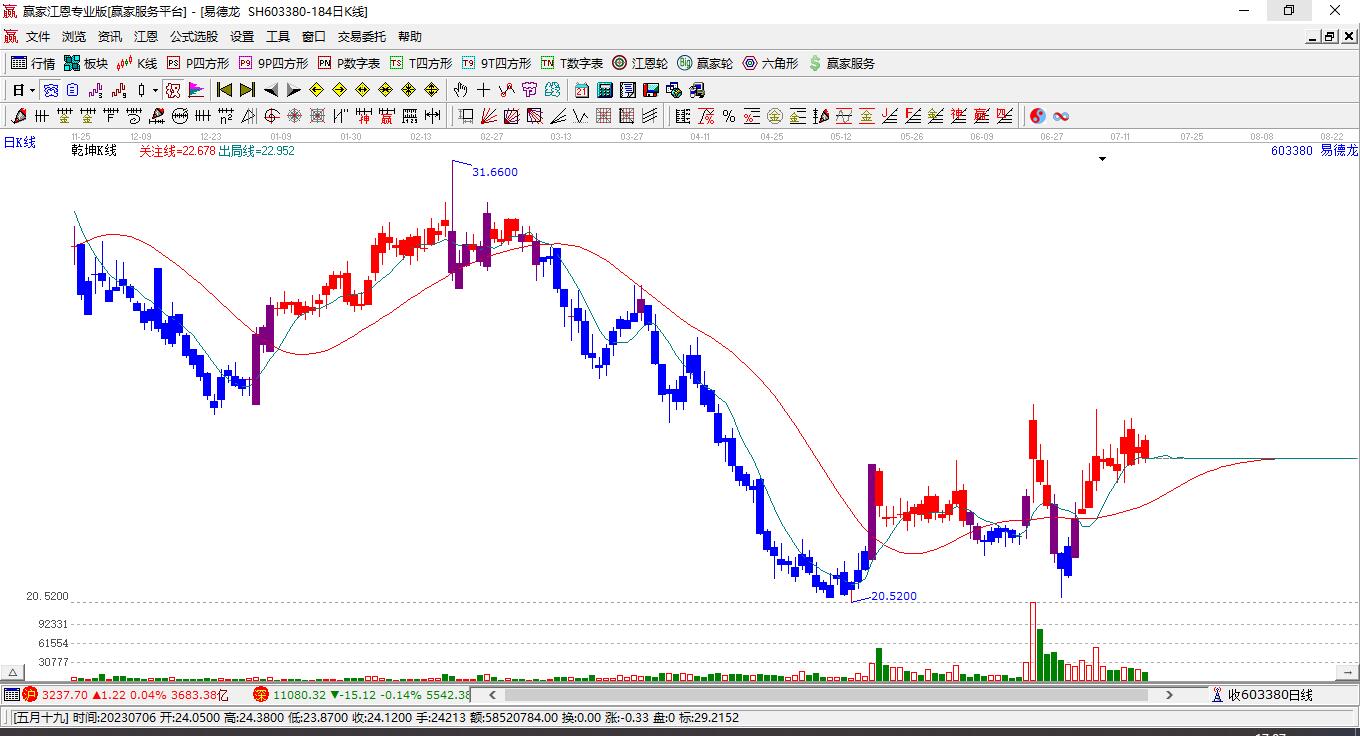Open the 赢家轮 wheel tool

coord(705,63)
